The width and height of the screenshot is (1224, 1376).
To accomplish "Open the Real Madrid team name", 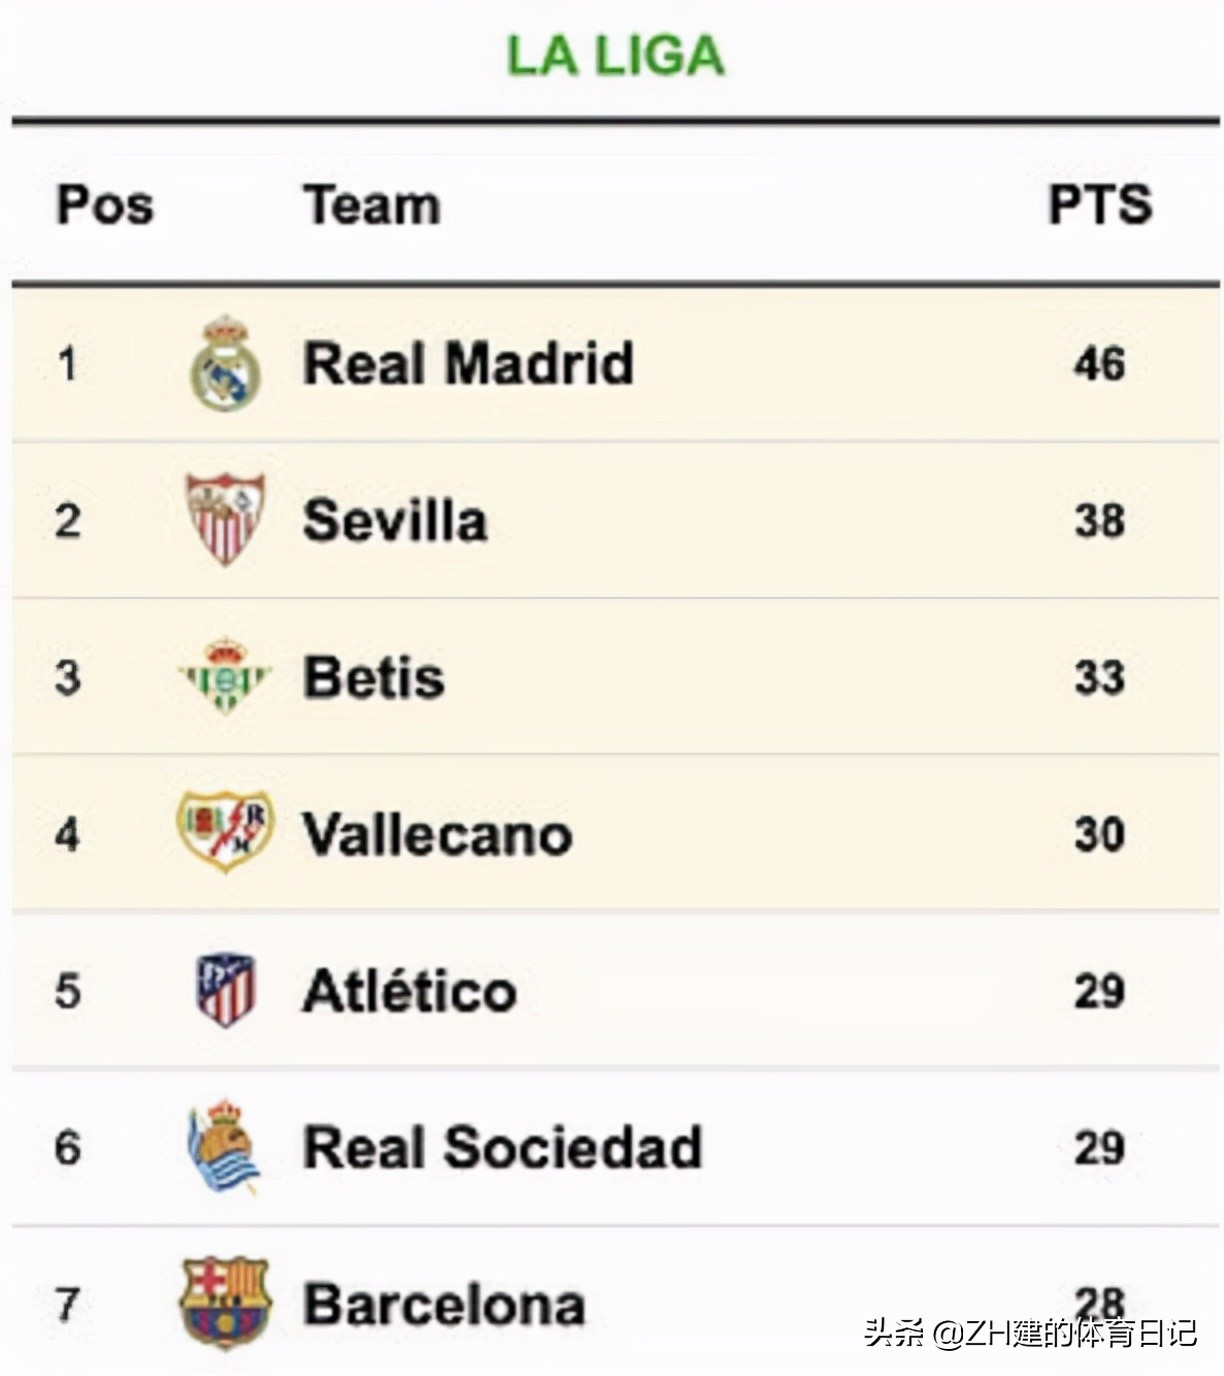I will [468, 363].
